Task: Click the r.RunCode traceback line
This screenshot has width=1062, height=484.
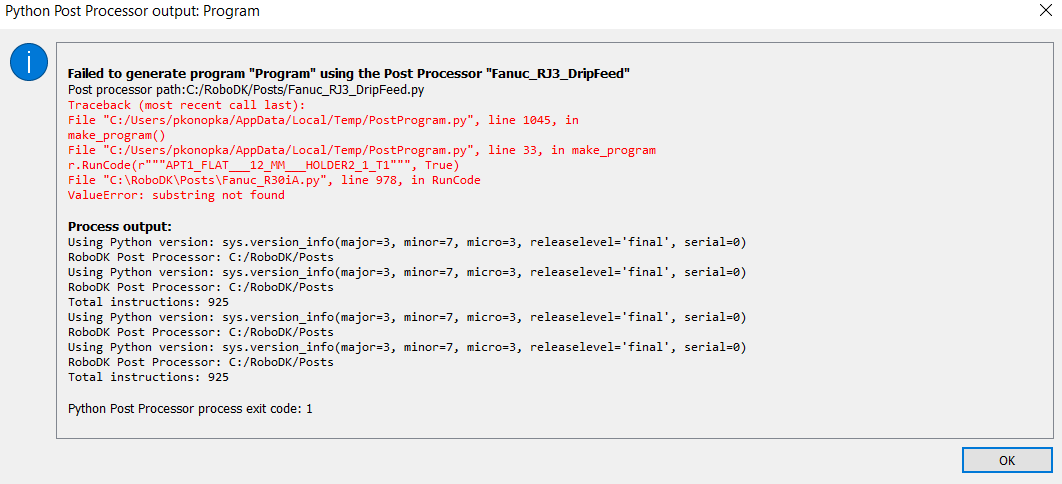Action: (x=264, y=165)
